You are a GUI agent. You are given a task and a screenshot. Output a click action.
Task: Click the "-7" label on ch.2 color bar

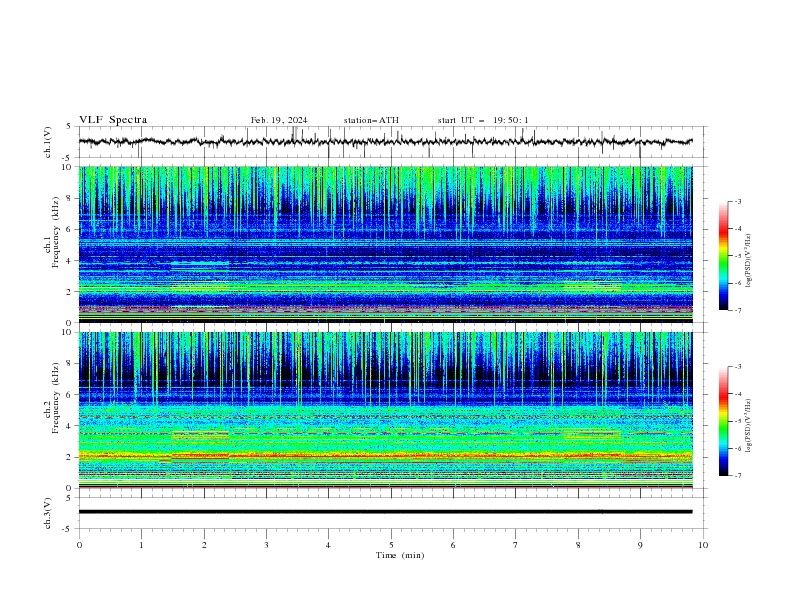point(737,475)
